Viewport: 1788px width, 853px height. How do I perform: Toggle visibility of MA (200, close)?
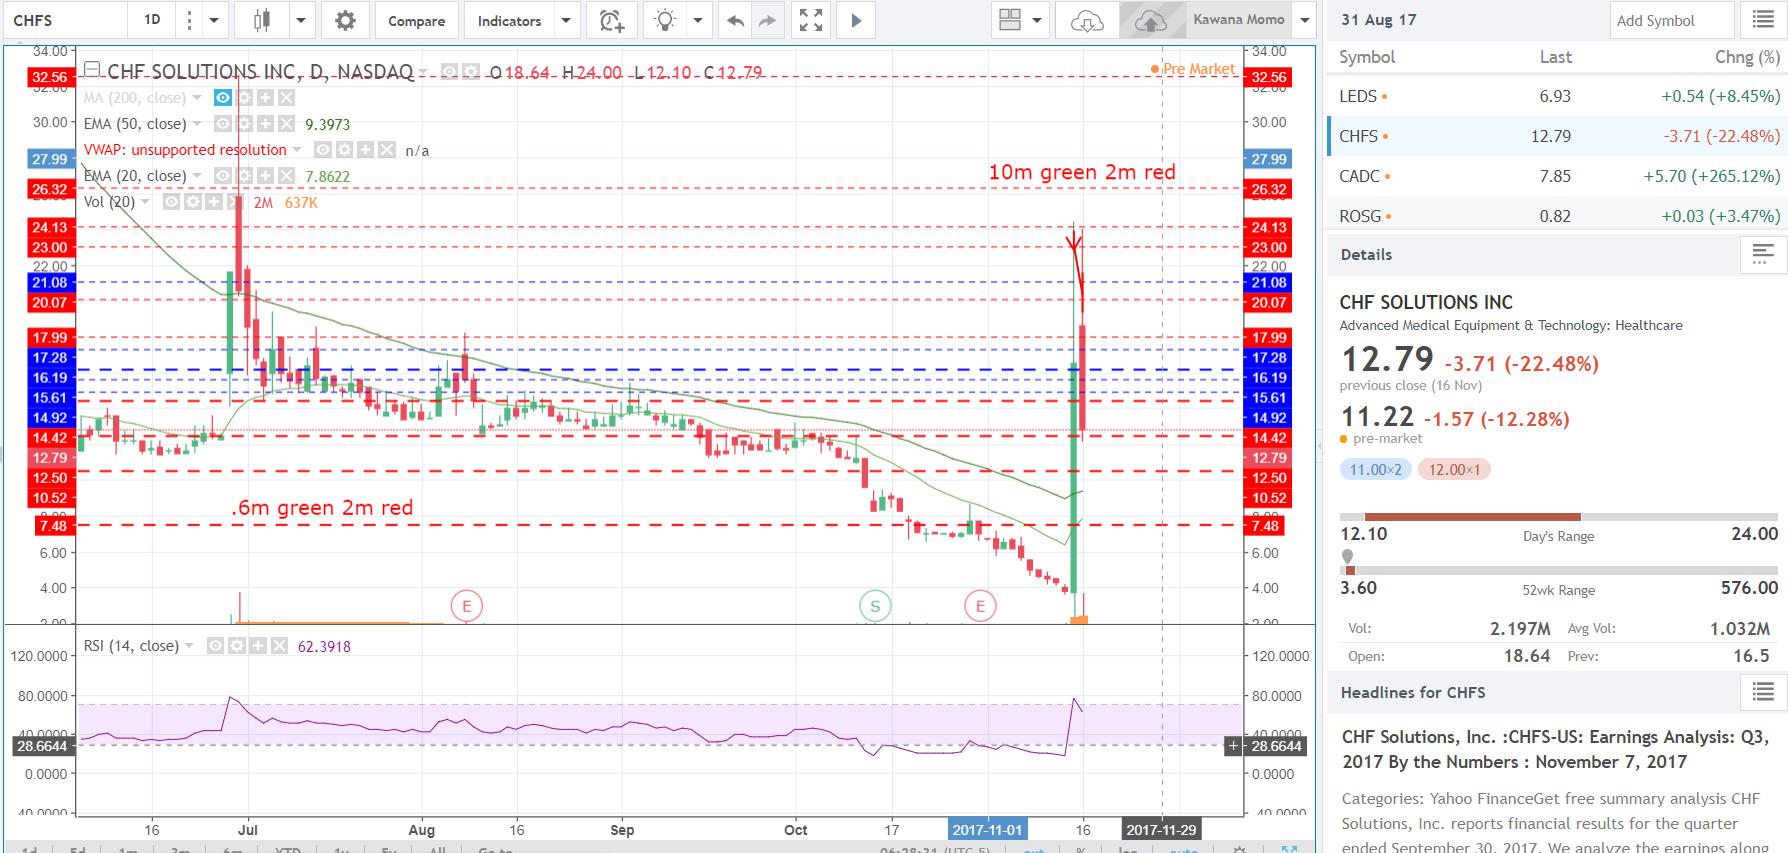click(224, 98)
